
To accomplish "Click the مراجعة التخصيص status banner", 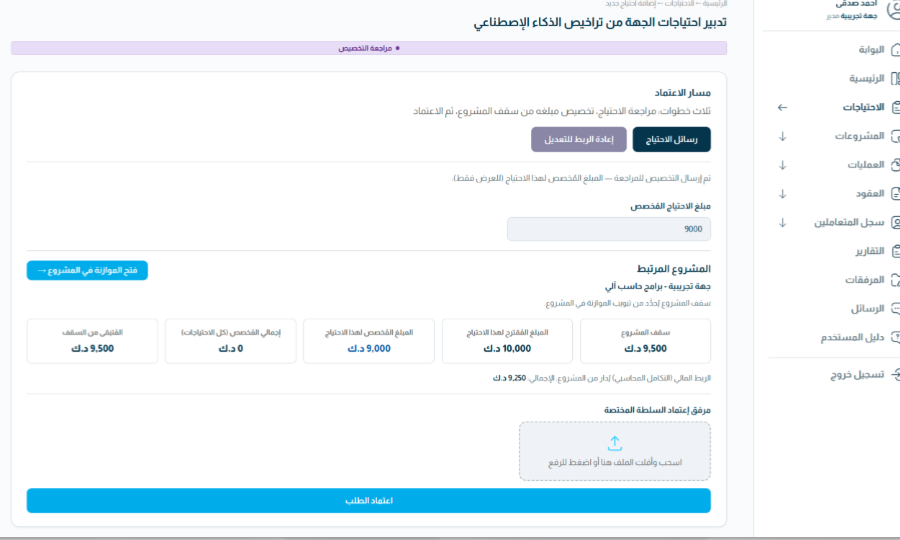I will [368, 48].
